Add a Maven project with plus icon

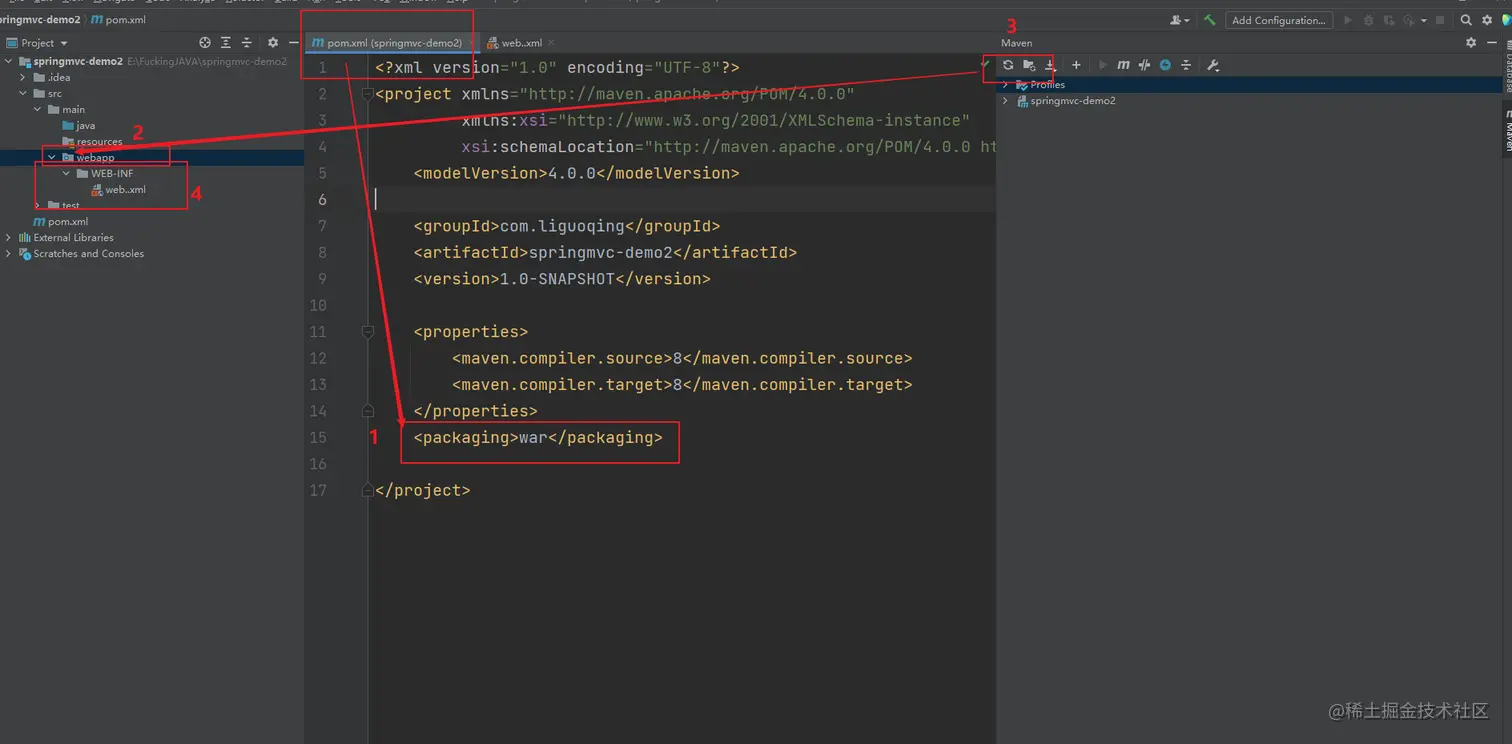pyautogui.click(x=1076, y=65)
